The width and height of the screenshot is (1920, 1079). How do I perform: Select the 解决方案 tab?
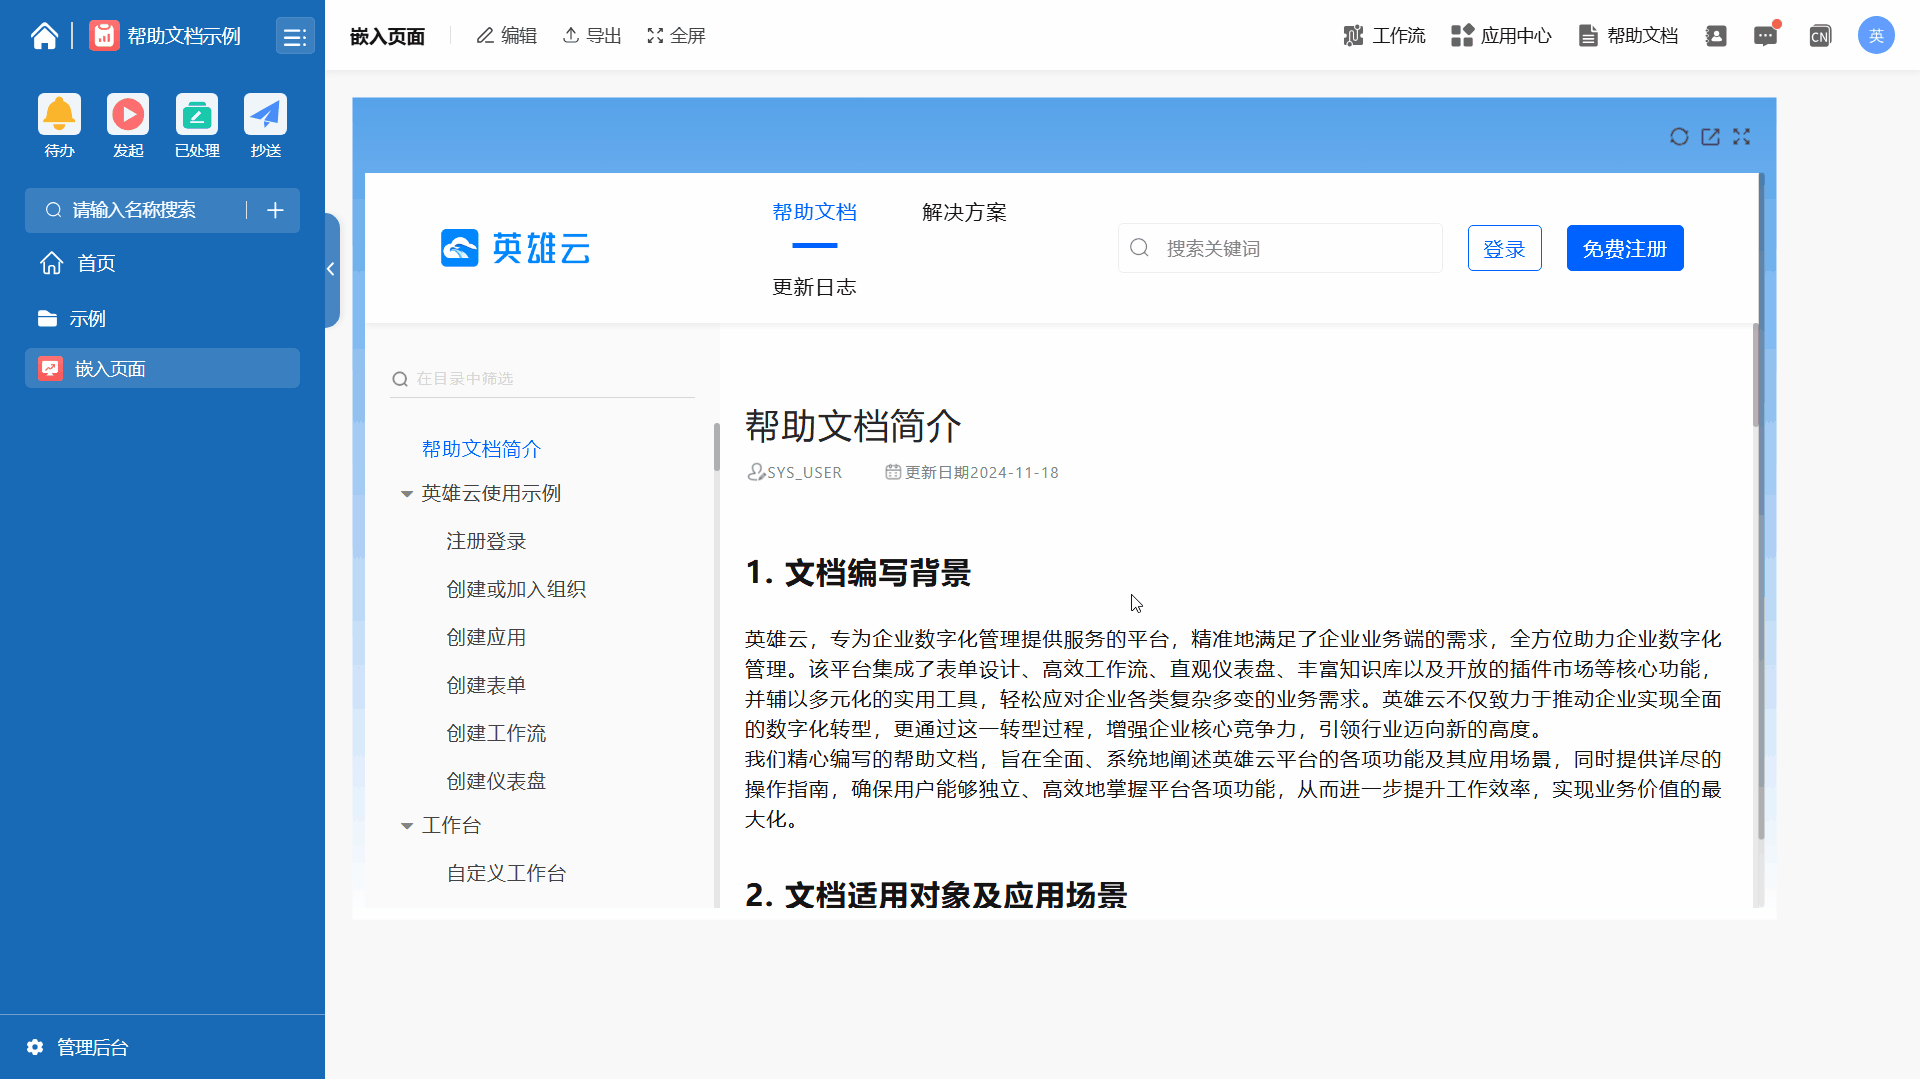pos(964,212)
